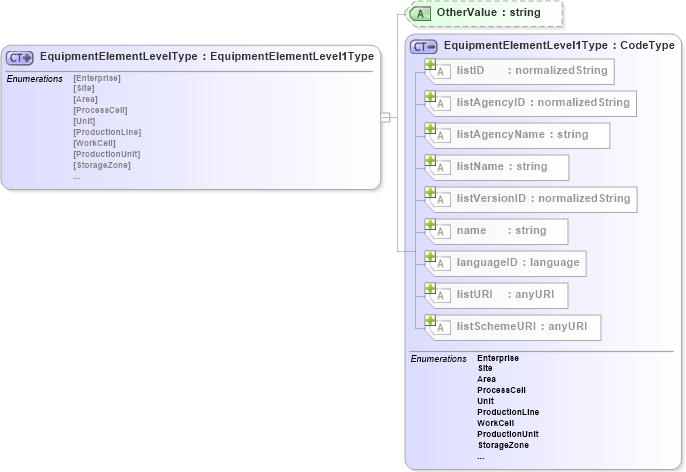The image size is (686, 472).
Task: Click the green A icon of OtherValue
Action: coord(420,14)
